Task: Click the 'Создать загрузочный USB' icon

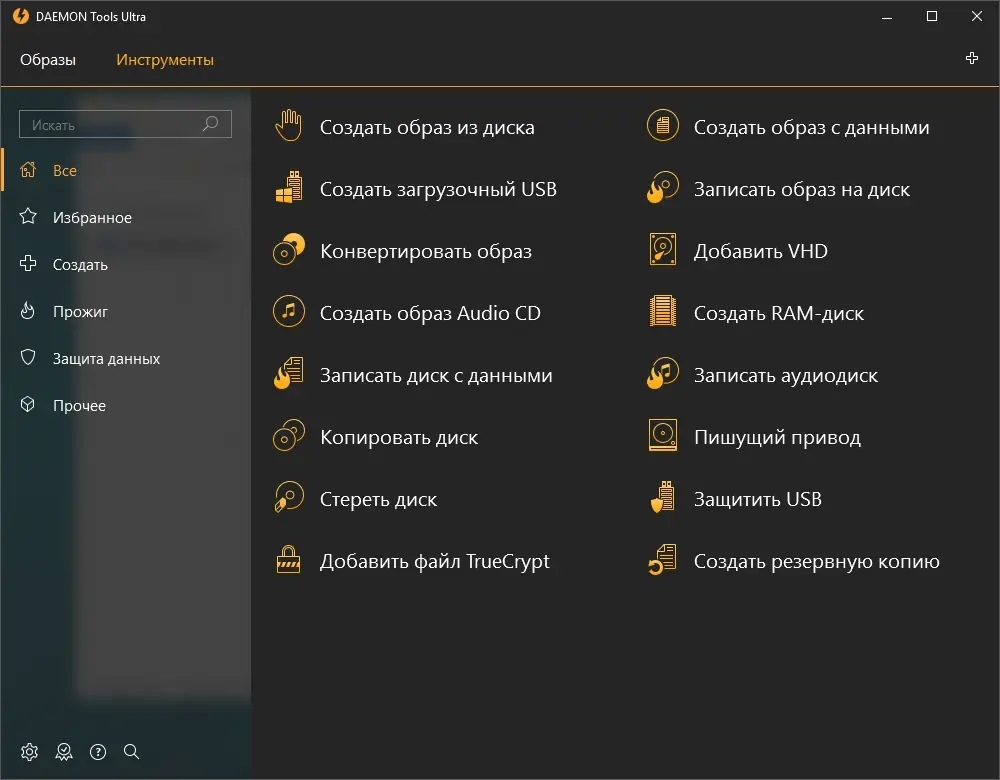Action: (x=289, y=189)
